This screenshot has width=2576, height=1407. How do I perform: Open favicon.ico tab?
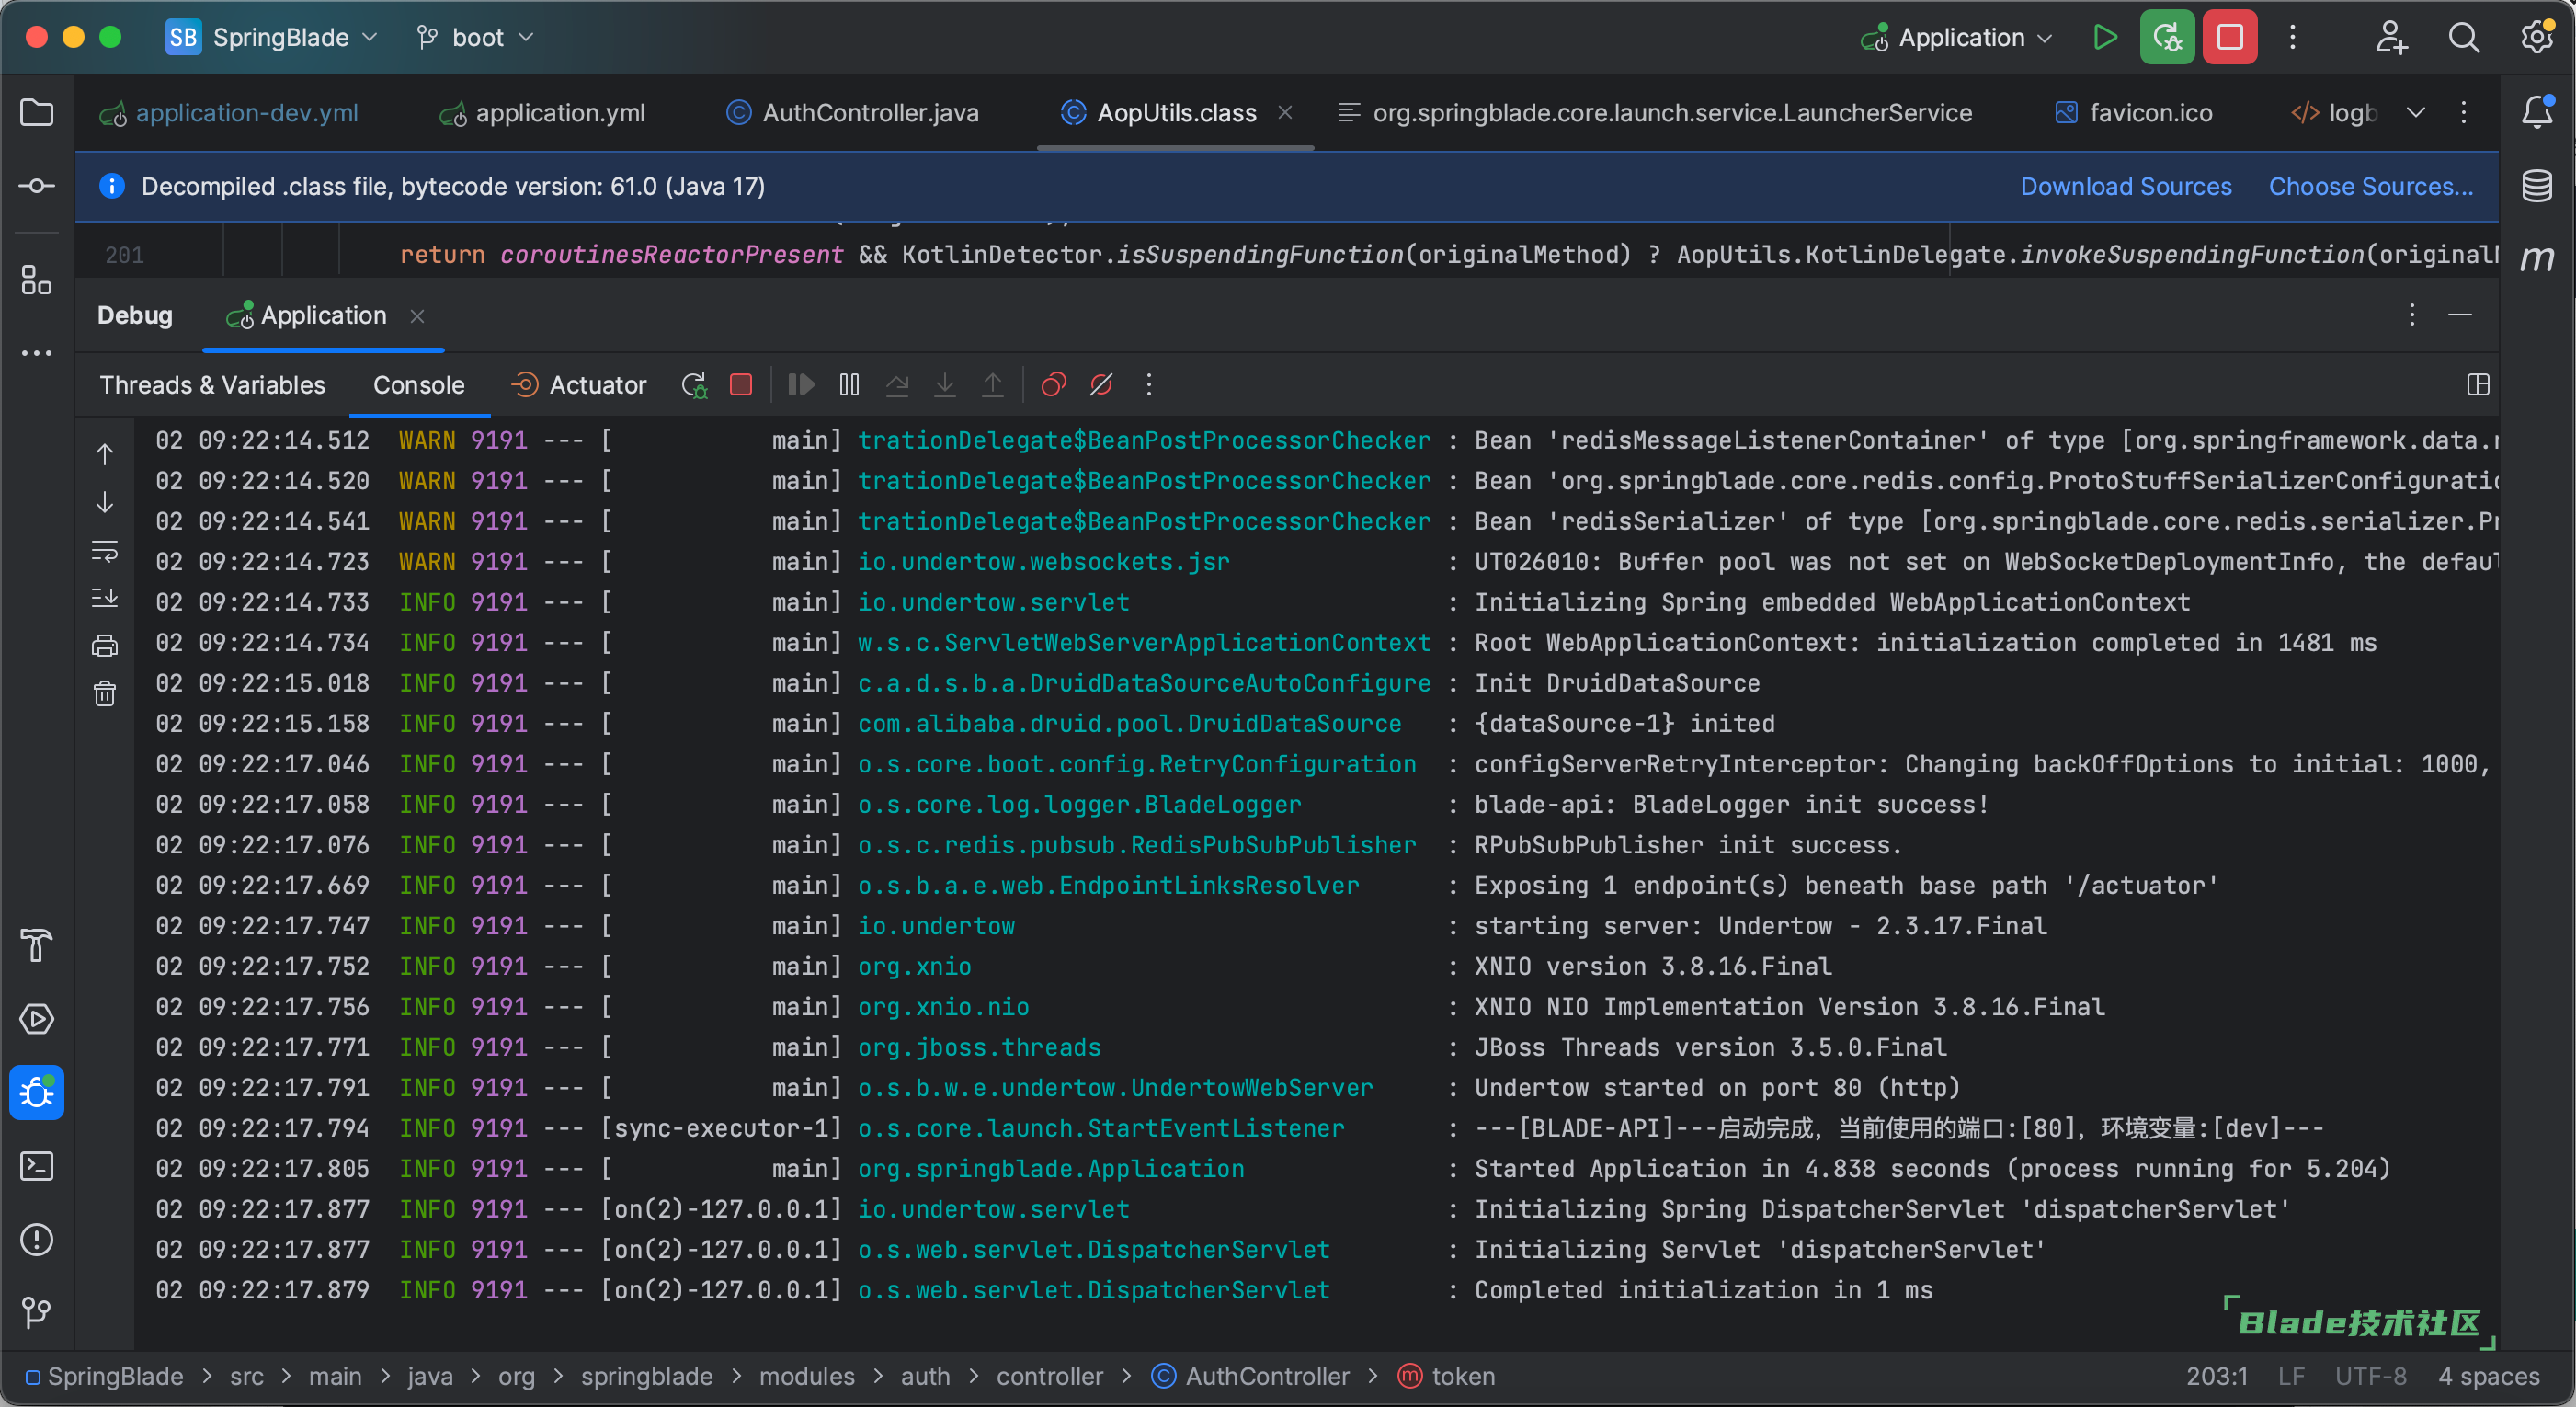(x=2134, y=113)
